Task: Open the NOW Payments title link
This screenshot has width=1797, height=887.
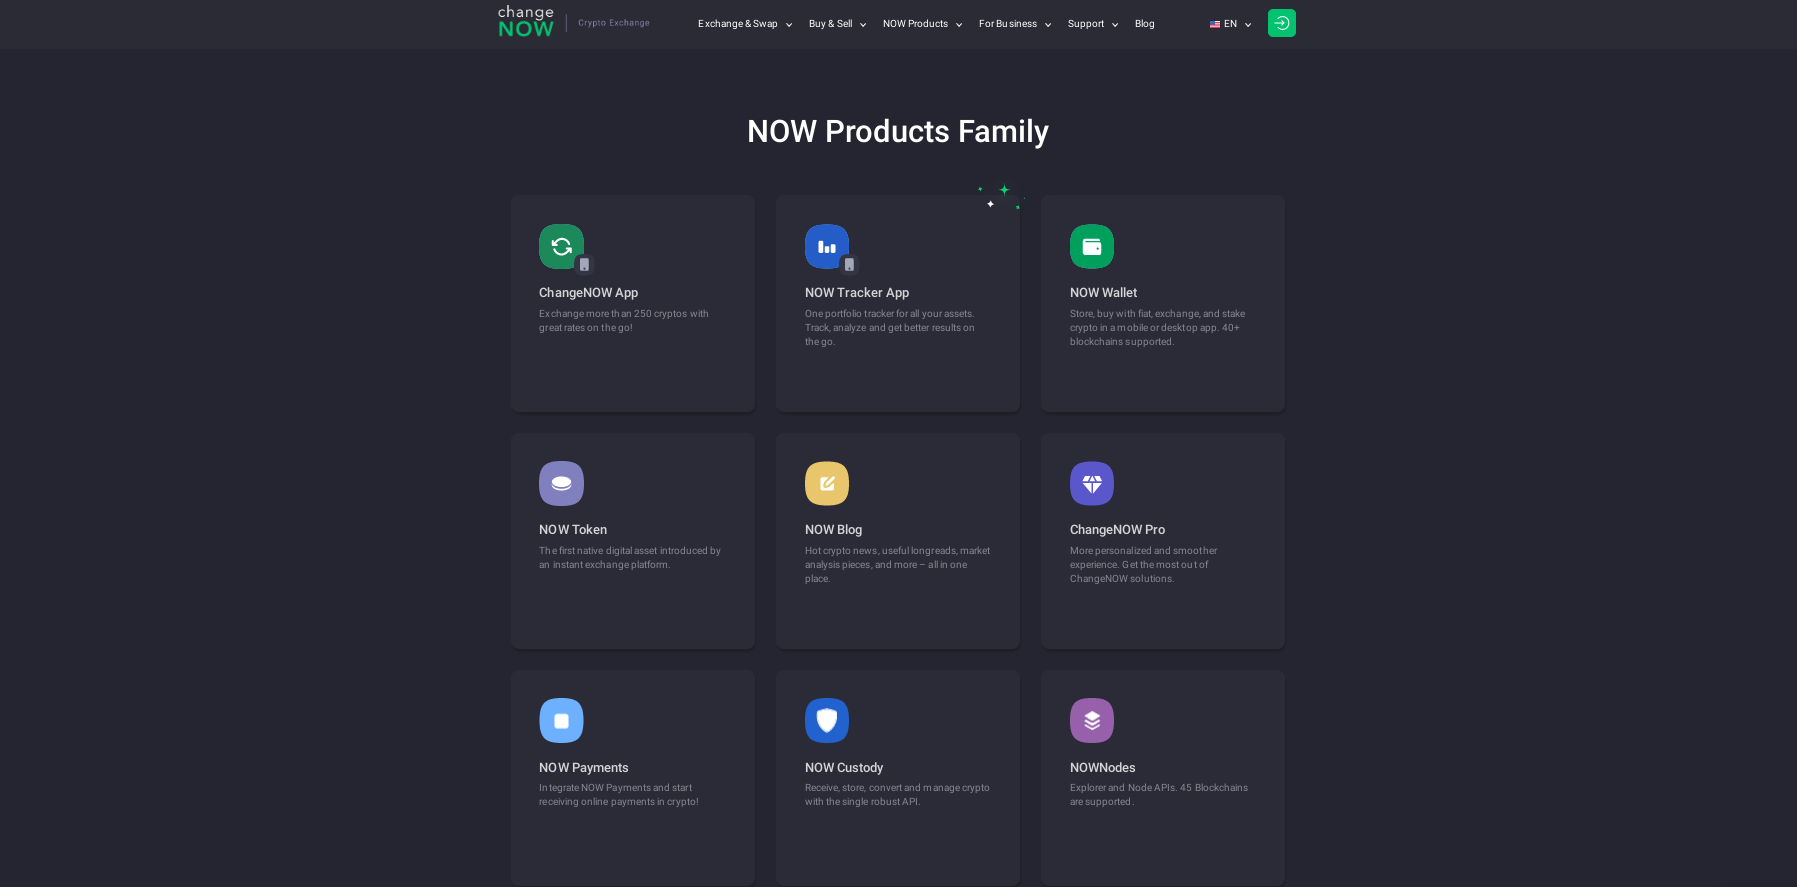Action: 584,768
